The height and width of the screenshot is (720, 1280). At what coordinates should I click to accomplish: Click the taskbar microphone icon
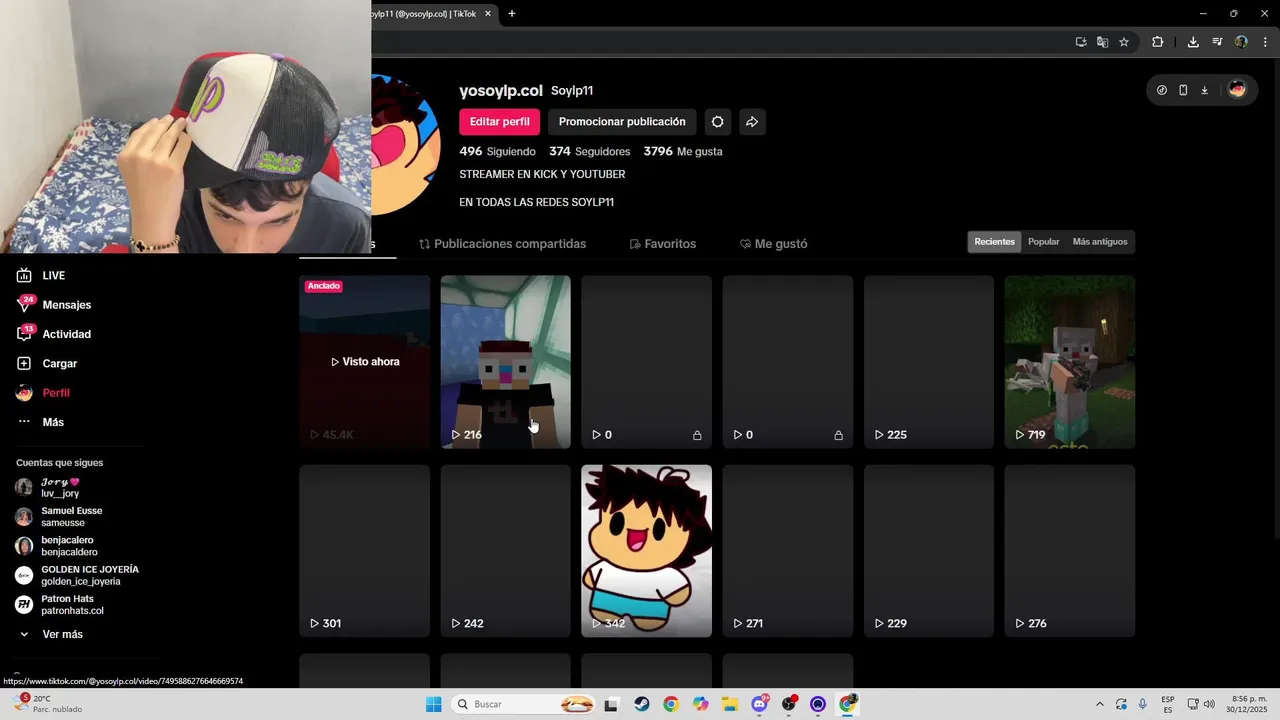[1142, 704]
